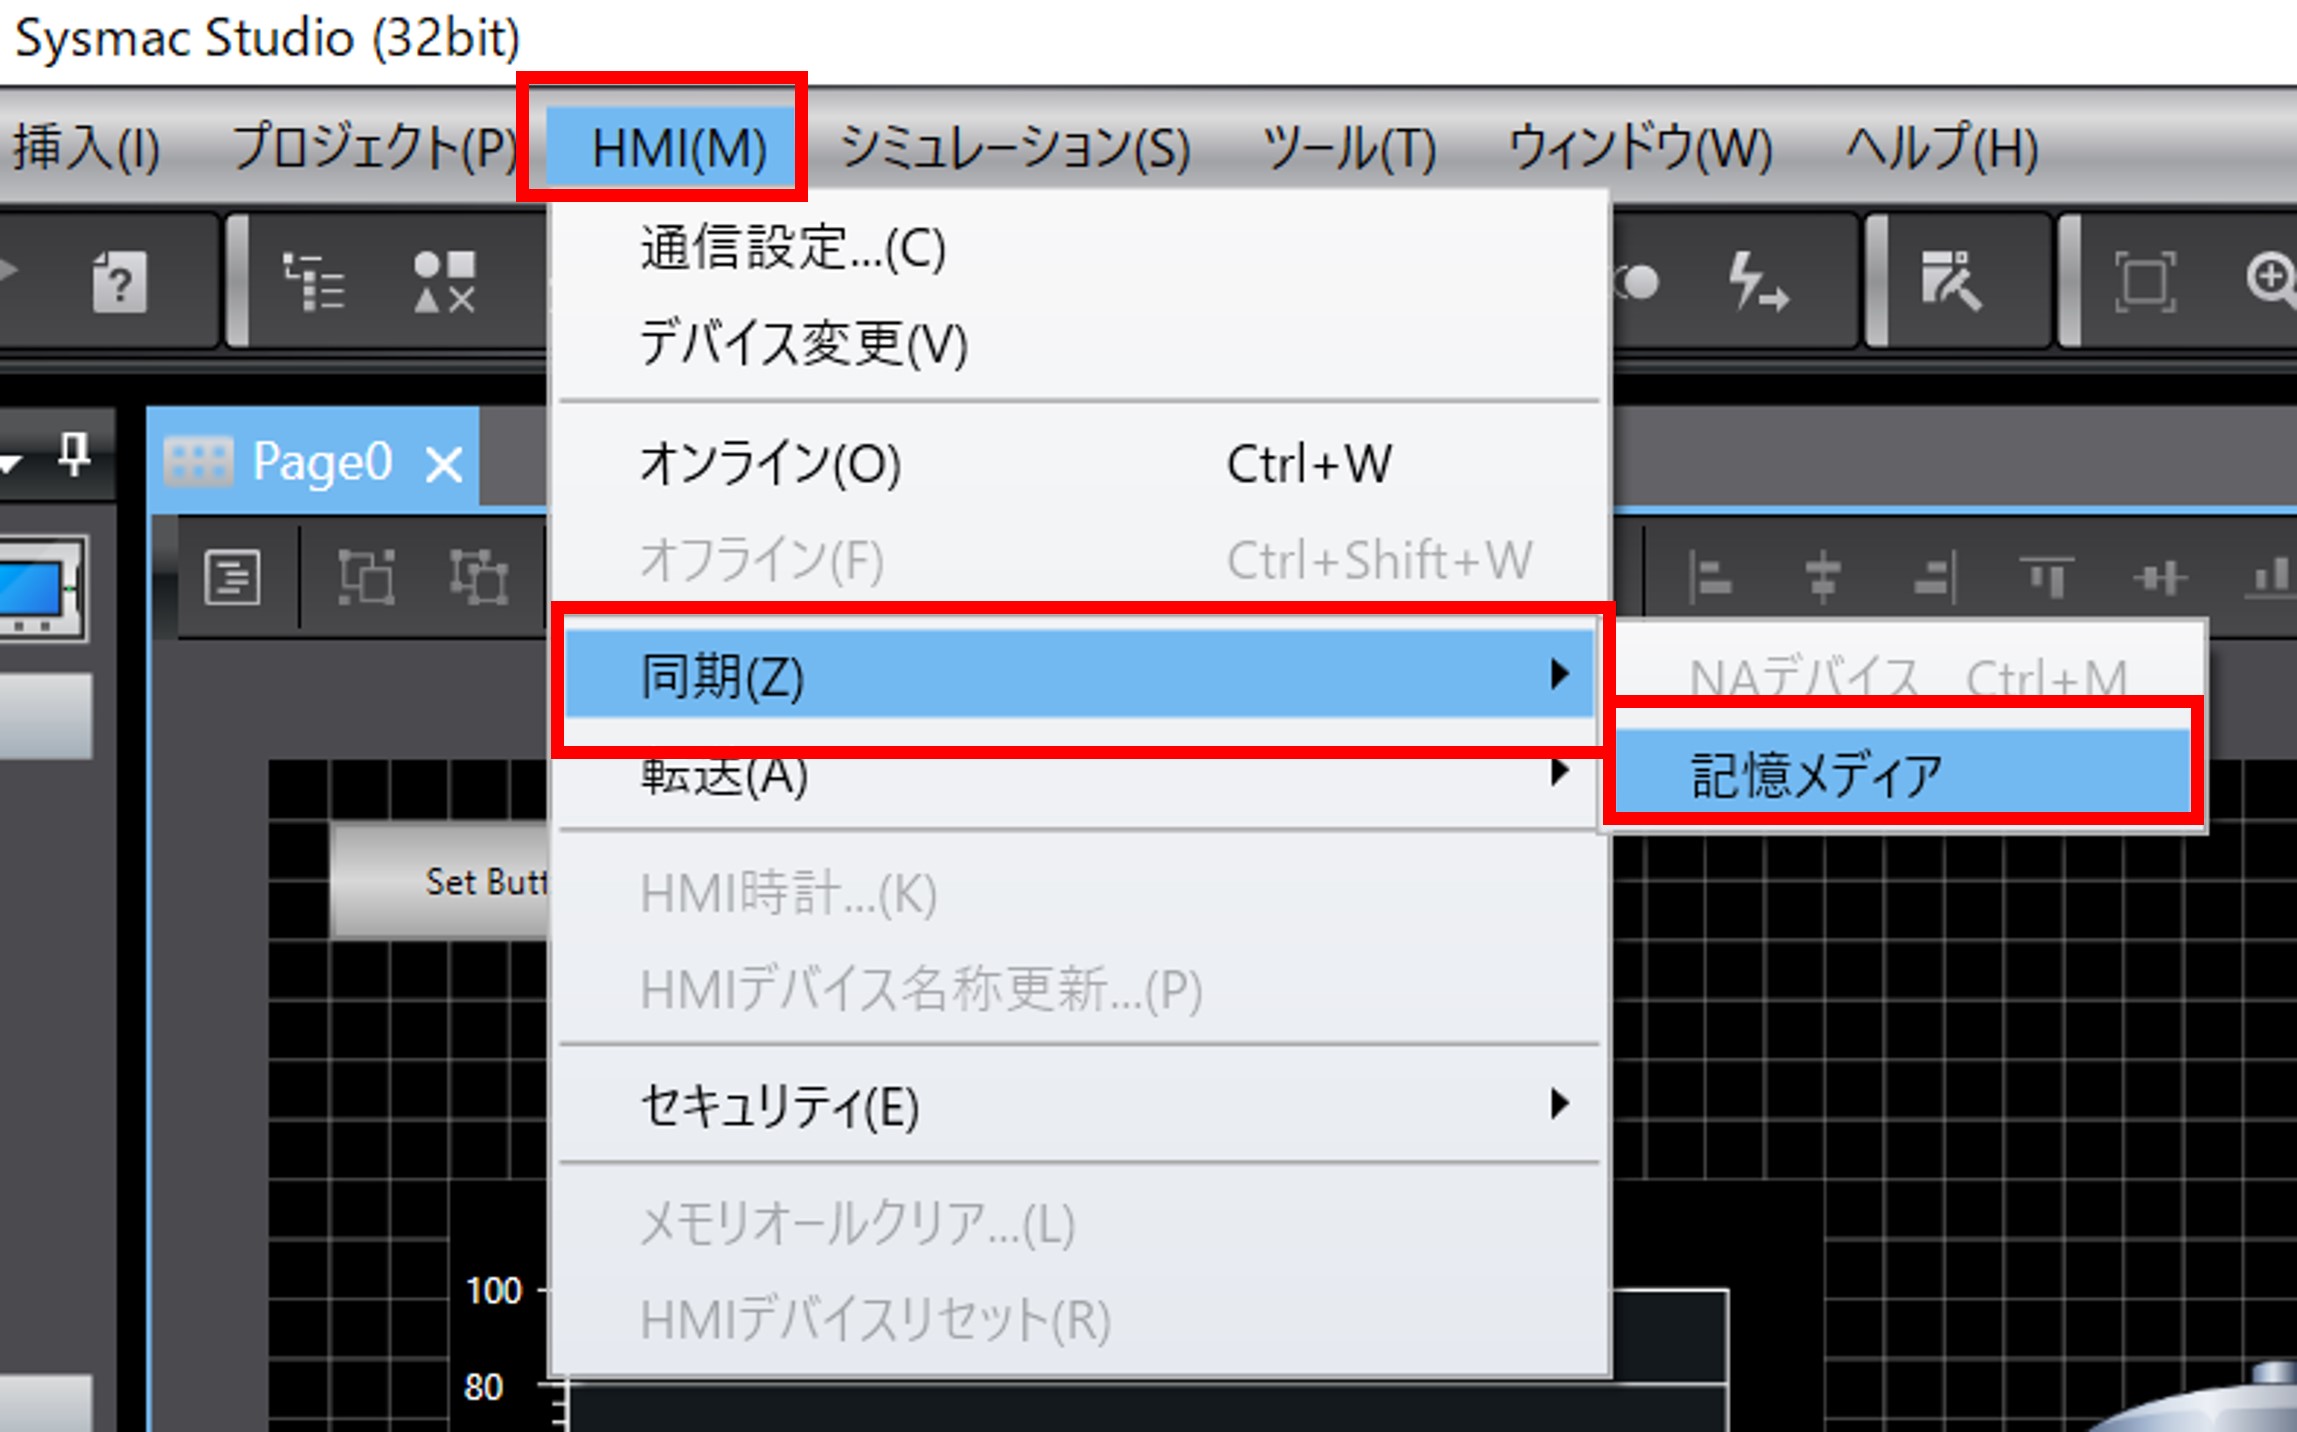2297x1432 pixels.
Task: Click the pencil edit toolbar icon
Action: pyautogui.click(x=1950, y=283)
